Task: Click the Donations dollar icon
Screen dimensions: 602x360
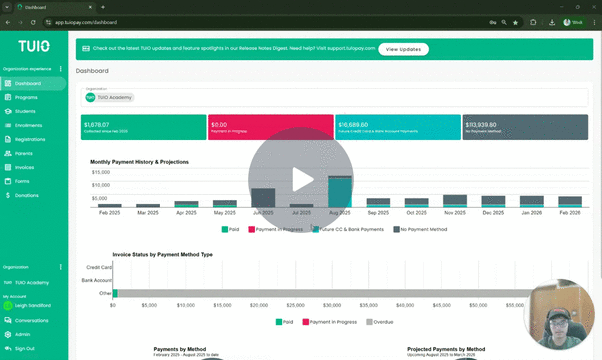Action: [8, 195]
